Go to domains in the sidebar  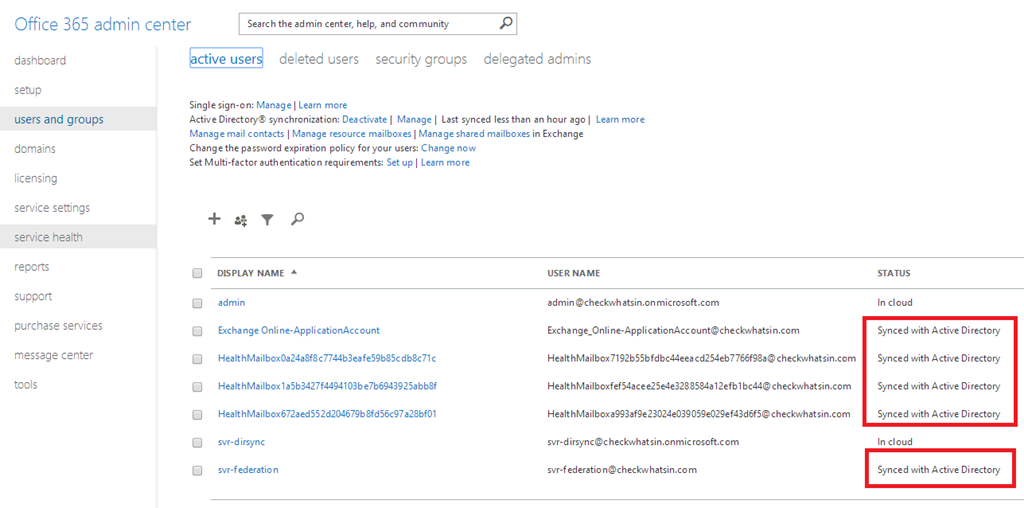click(x=35, y=148)
